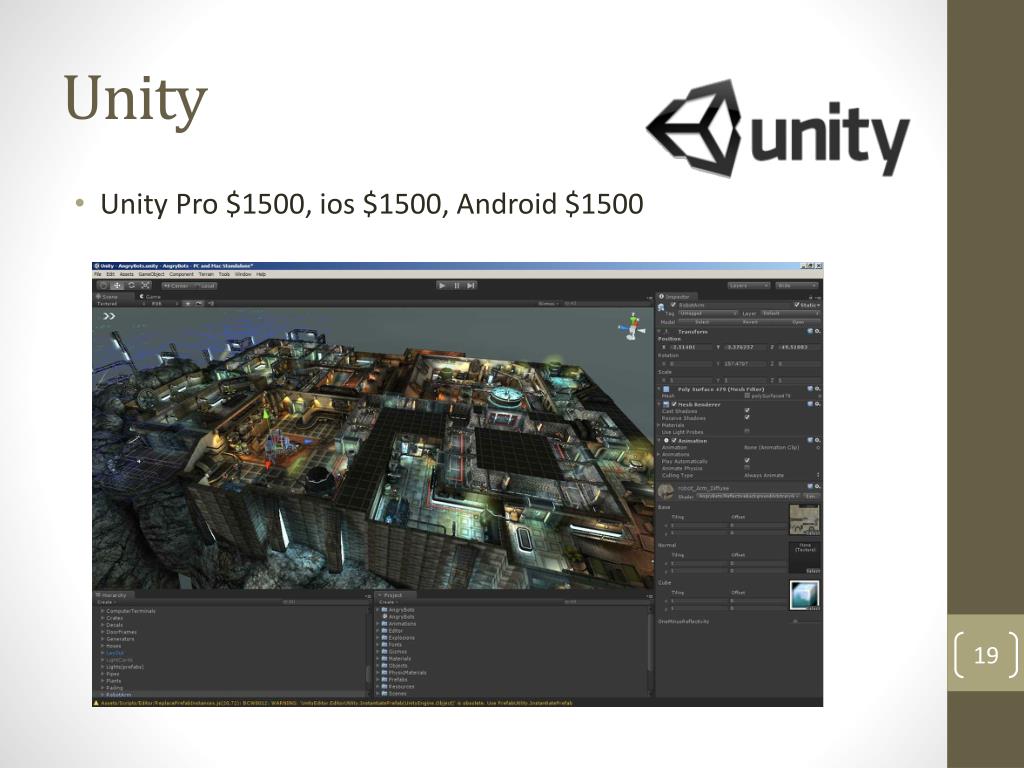This screenshot has width=1024, height=768.
Task: Click the Pause button in toolbar
Action: point(456,285)
